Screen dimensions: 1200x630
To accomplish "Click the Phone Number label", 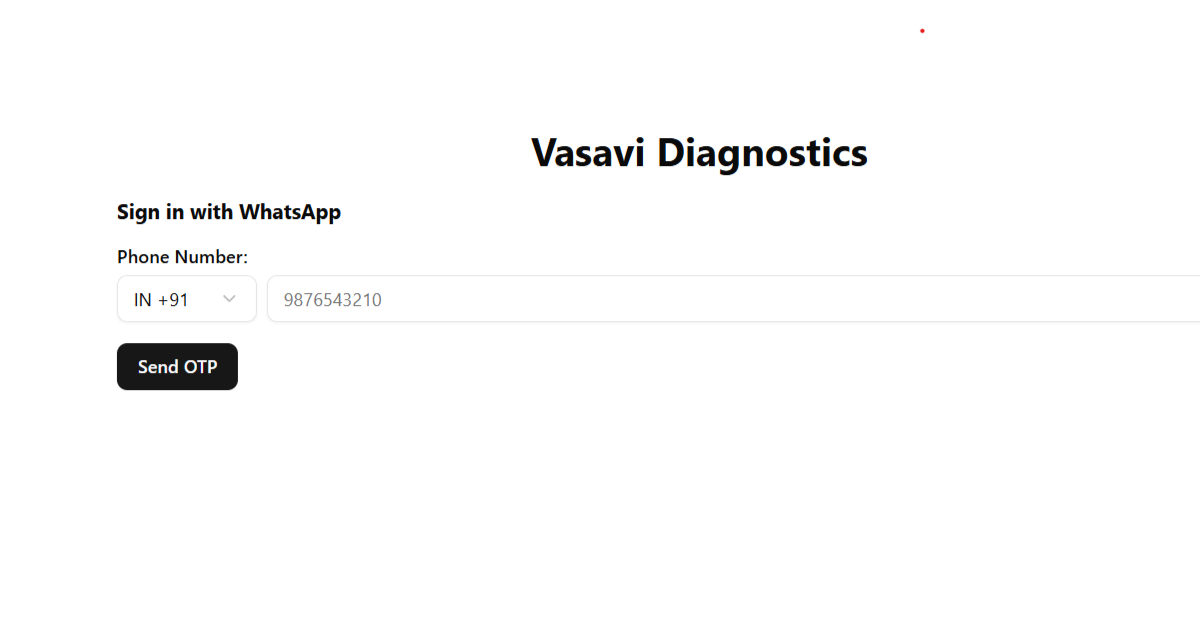I will click(182, 257).
